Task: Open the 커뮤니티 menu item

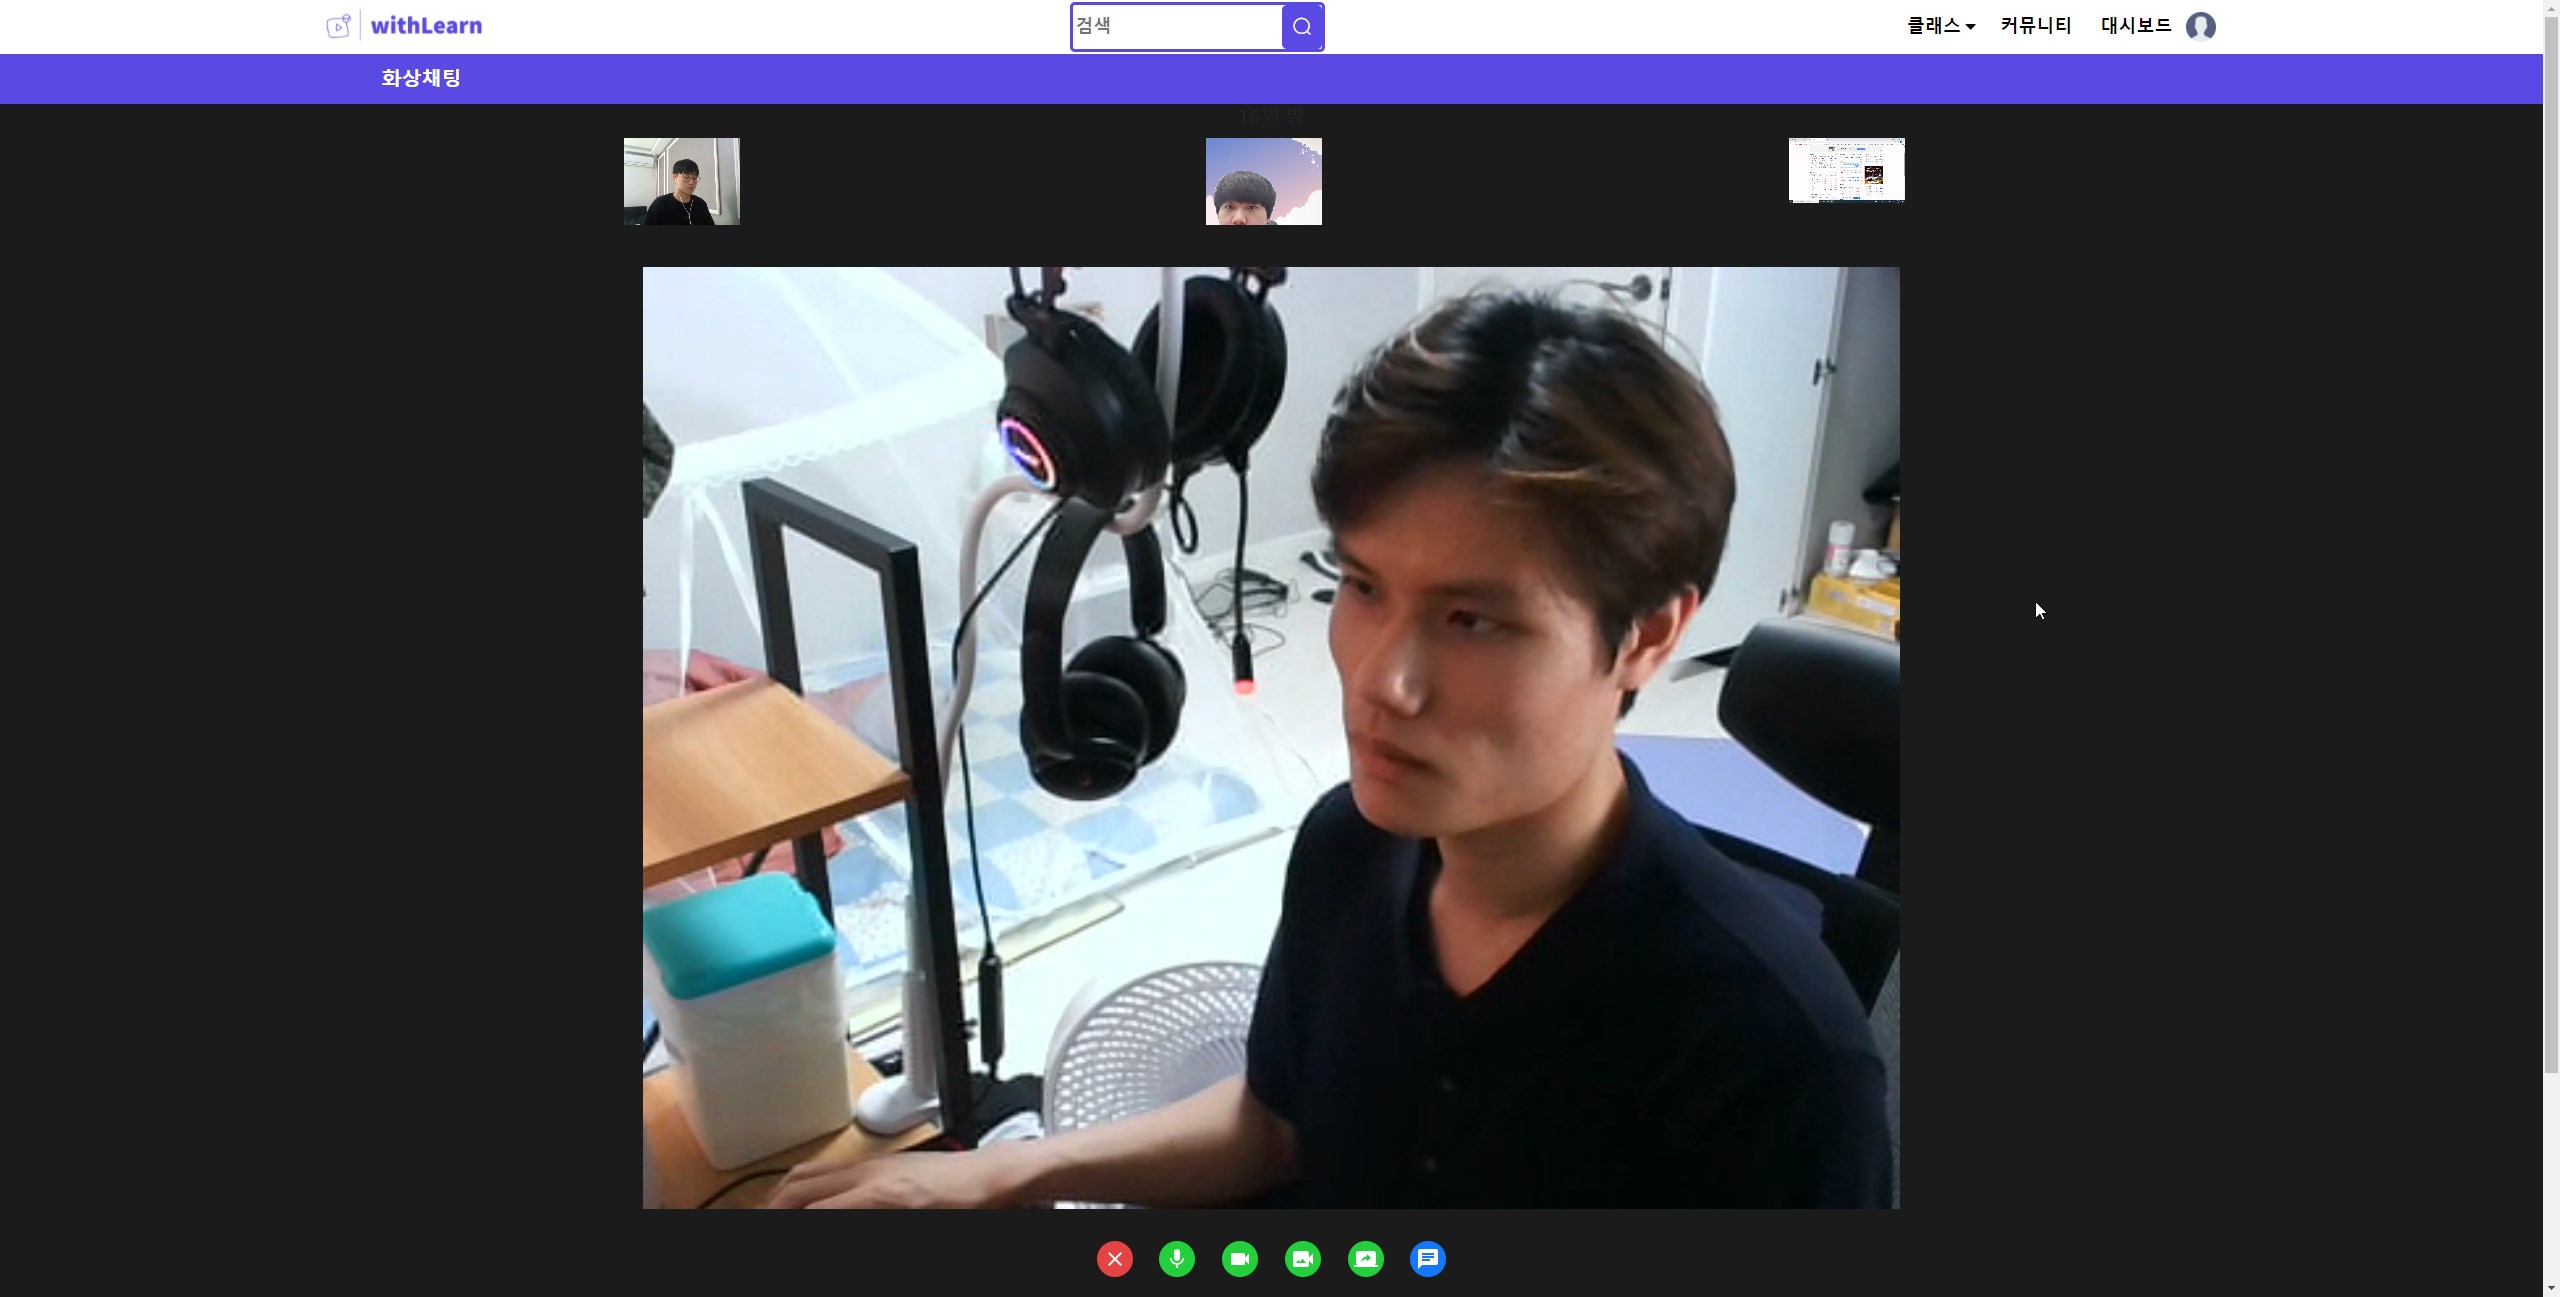Action: pos(2036,26)
